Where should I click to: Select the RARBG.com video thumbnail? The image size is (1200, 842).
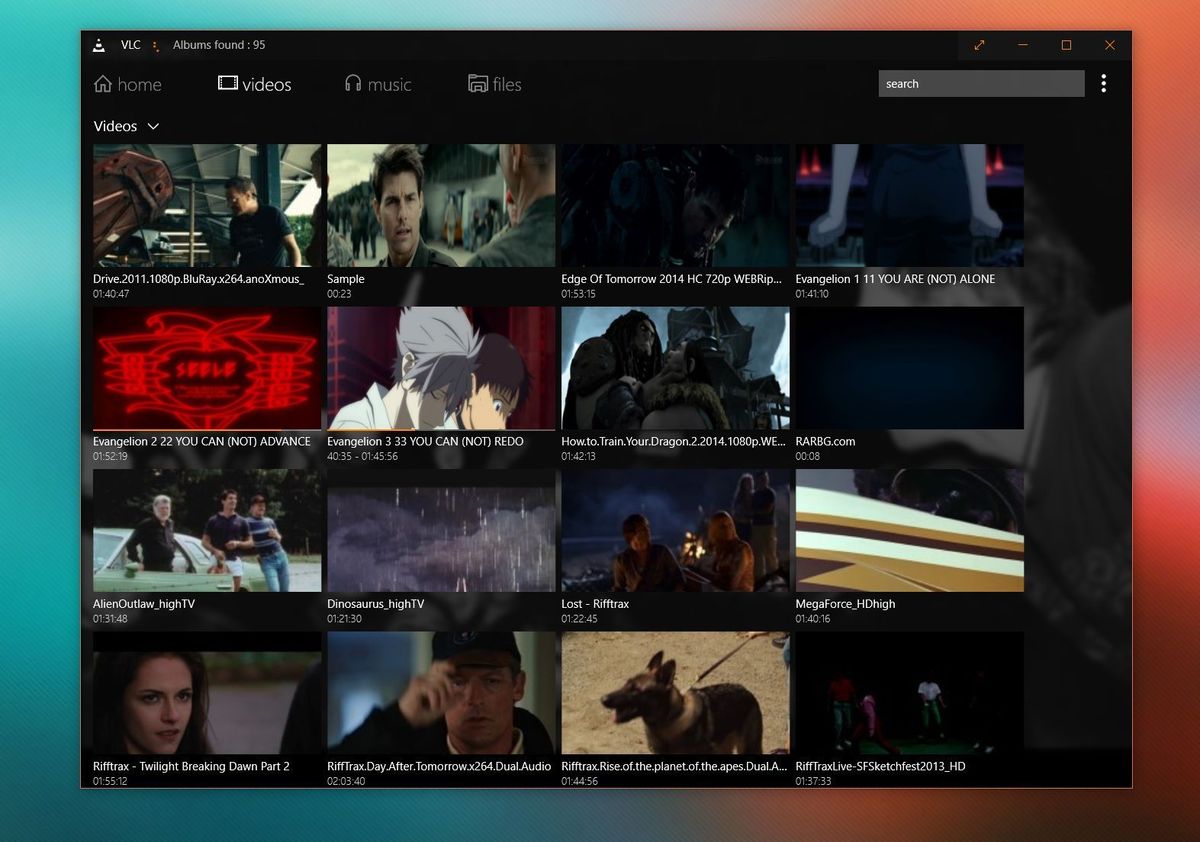pyautogui.click(x=908, y=367)
